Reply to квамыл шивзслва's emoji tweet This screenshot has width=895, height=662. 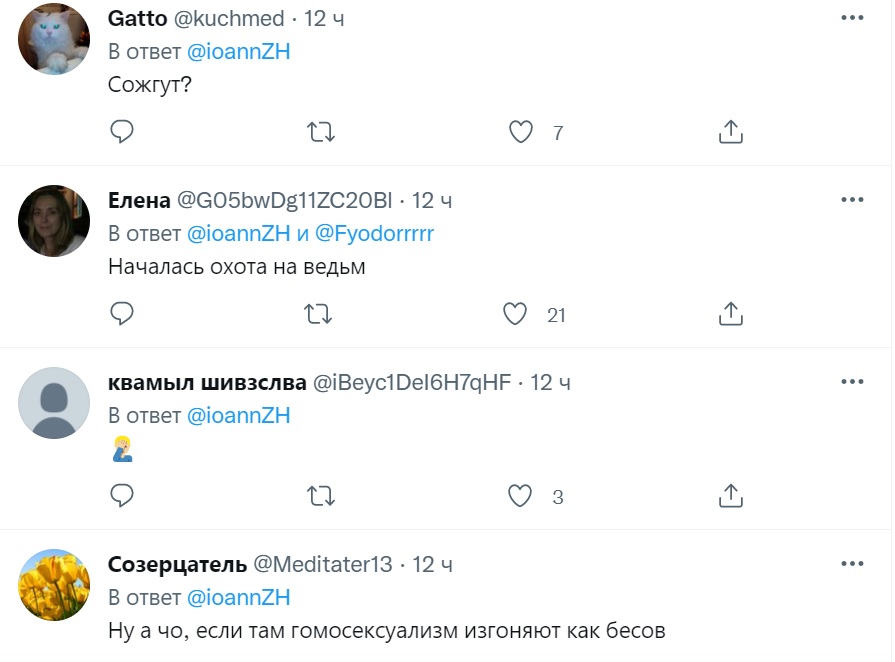click(x=122, y=495)
